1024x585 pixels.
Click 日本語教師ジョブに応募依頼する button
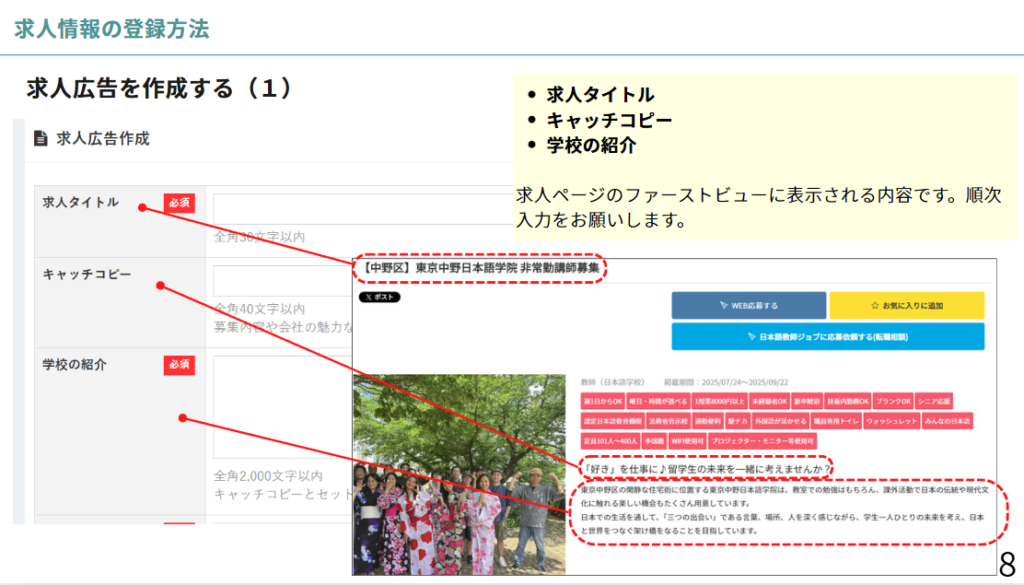(827, 337)
